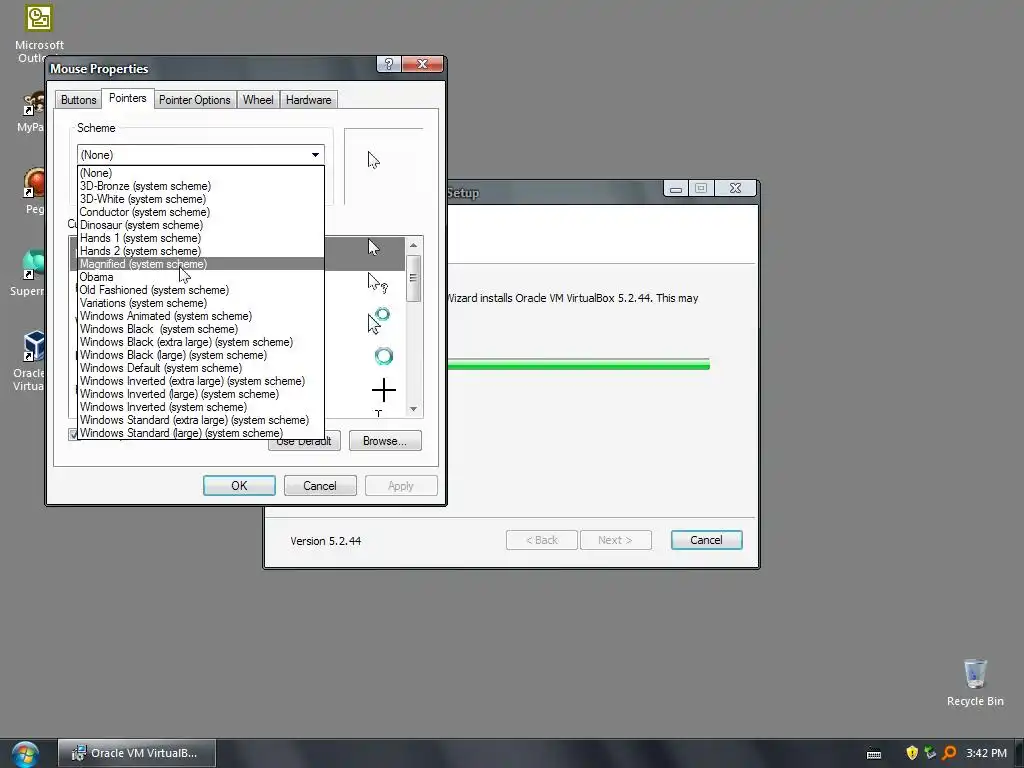Click the help question mark in Mouse Properties
The height and width of the screenshot is (768, 1024).
coord(389,64)
